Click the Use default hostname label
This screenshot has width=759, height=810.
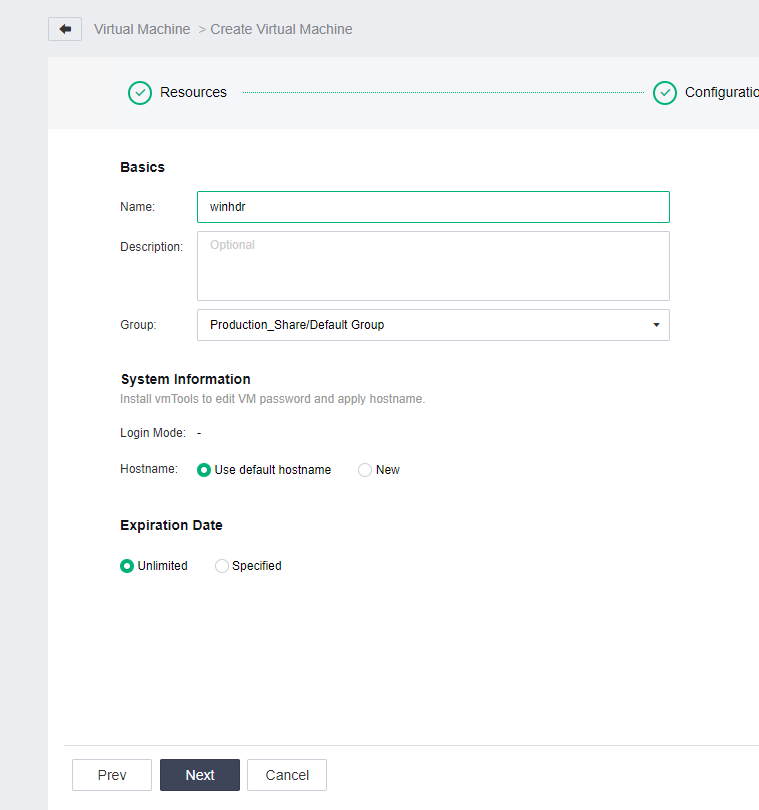273,470
